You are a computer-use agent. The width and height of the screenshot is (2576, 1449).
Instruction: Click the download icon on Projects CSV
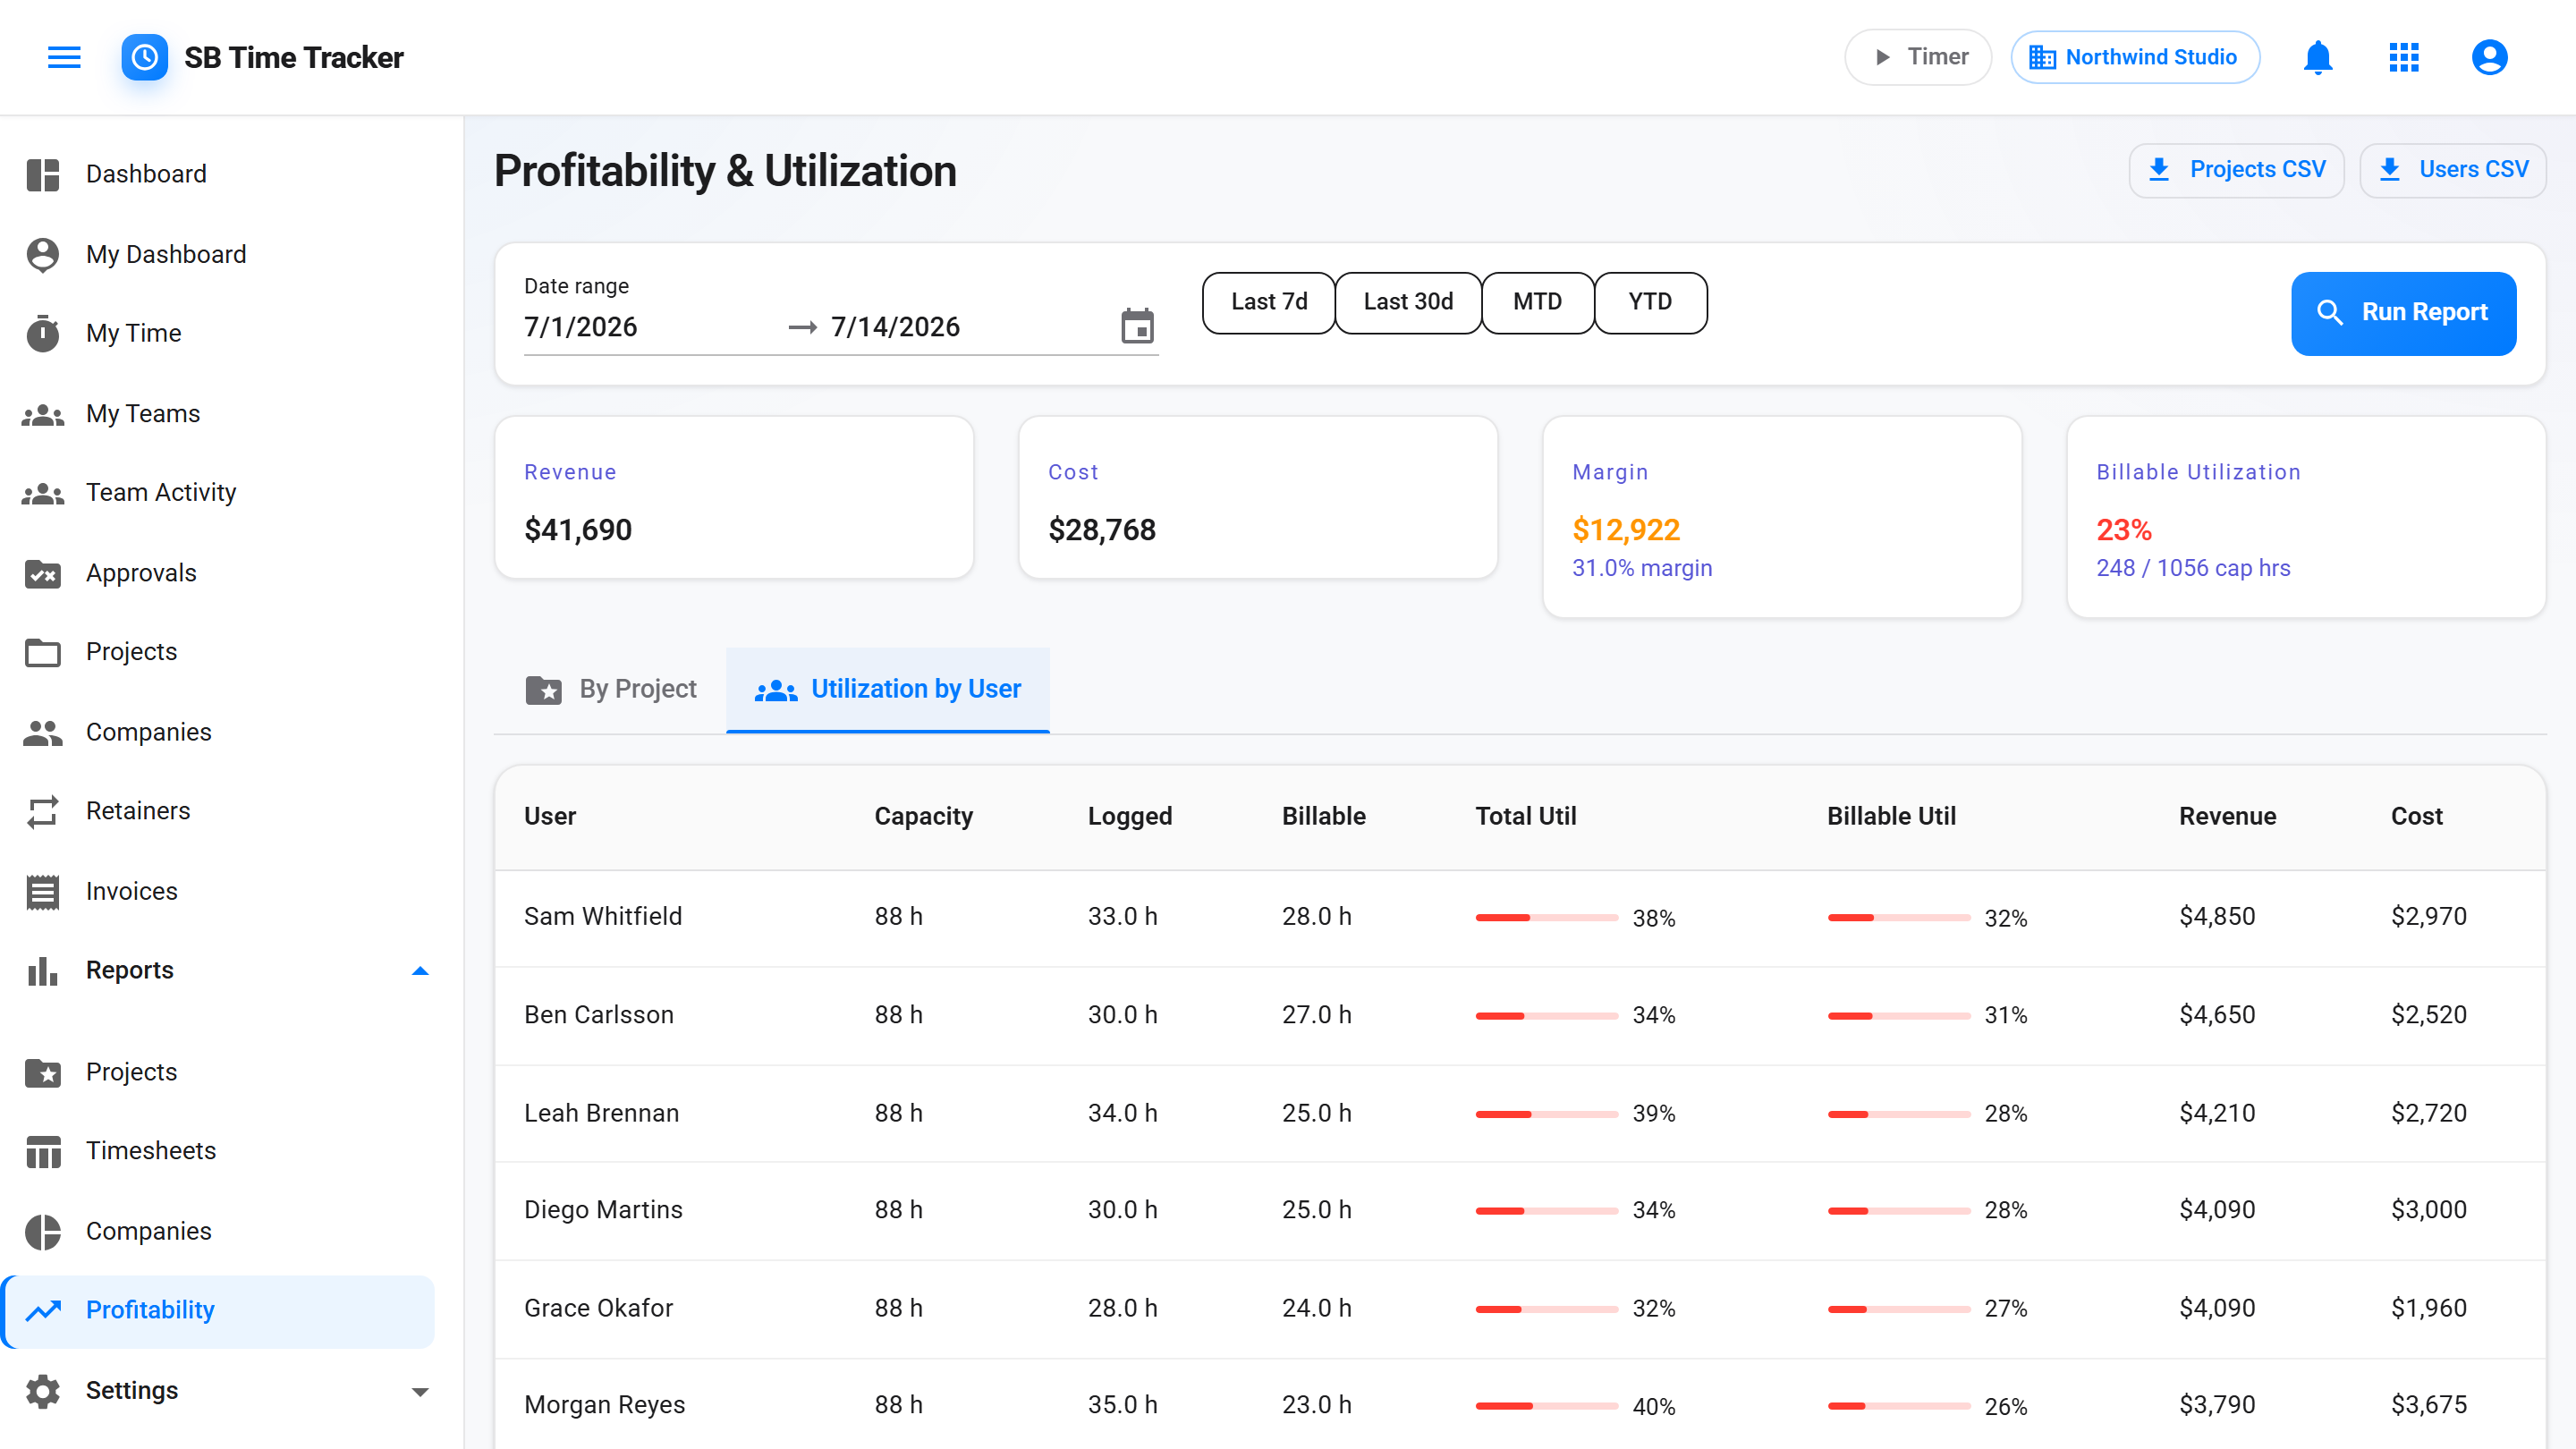coord(2158,169)
